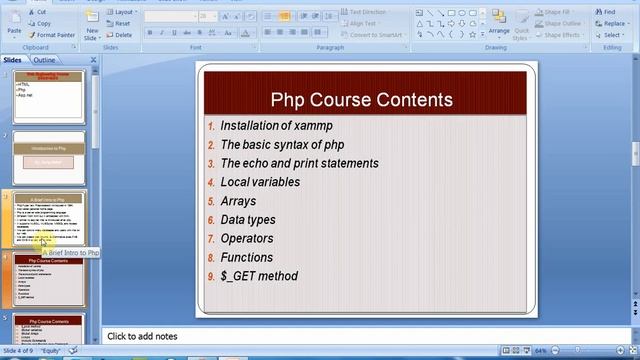The image size is (640, 360).
Task: Open the line spacing options
Action: 329,16
